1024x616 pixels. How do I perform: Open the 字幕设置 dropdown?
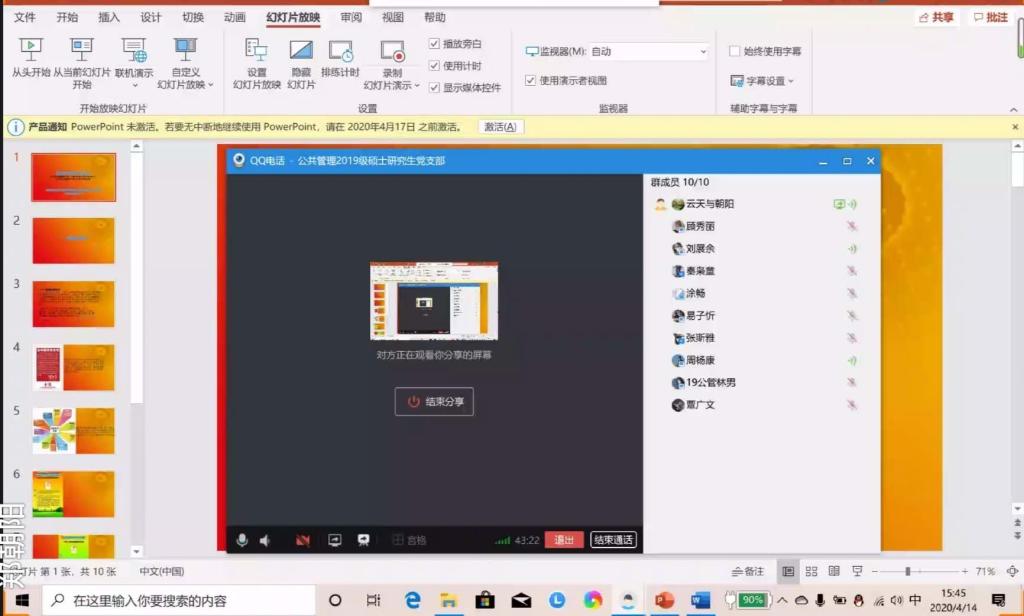[762, 81]
